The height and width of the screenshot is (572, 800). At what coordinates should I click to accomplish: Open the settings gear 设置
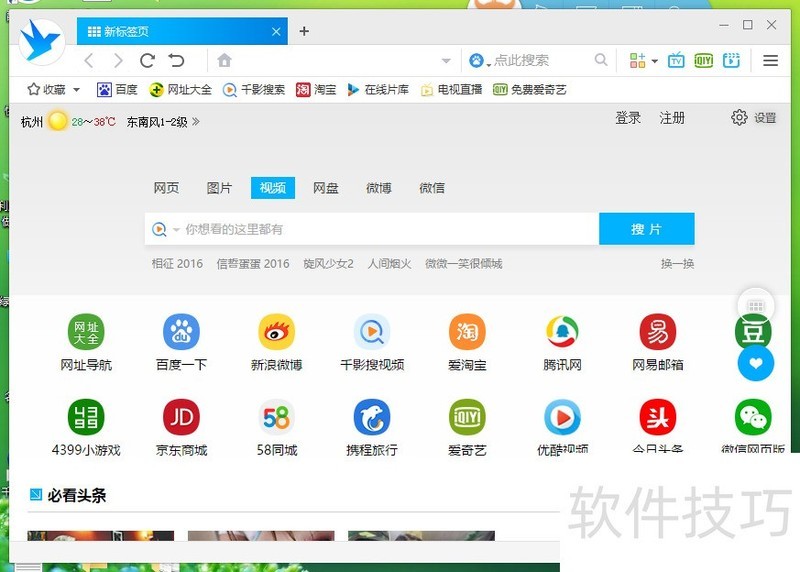[x=754, y=118]
